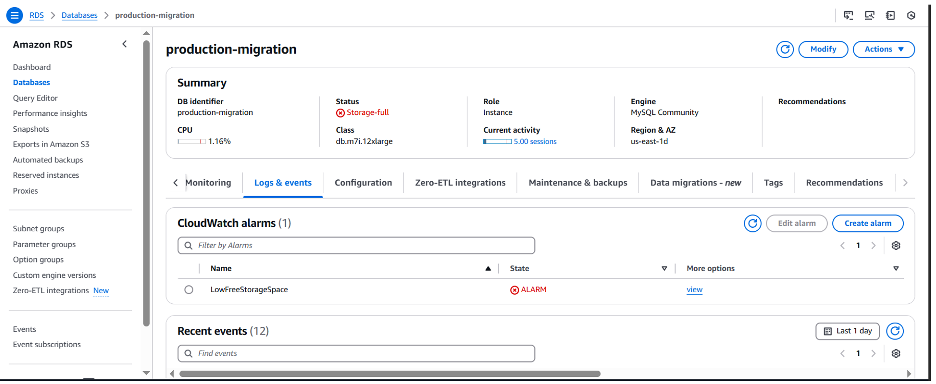This screenshot has height=384, width=936.
Task: Click the 5.00 sessions activity bar
Action: pyautogui.click(x=519, y=142)
